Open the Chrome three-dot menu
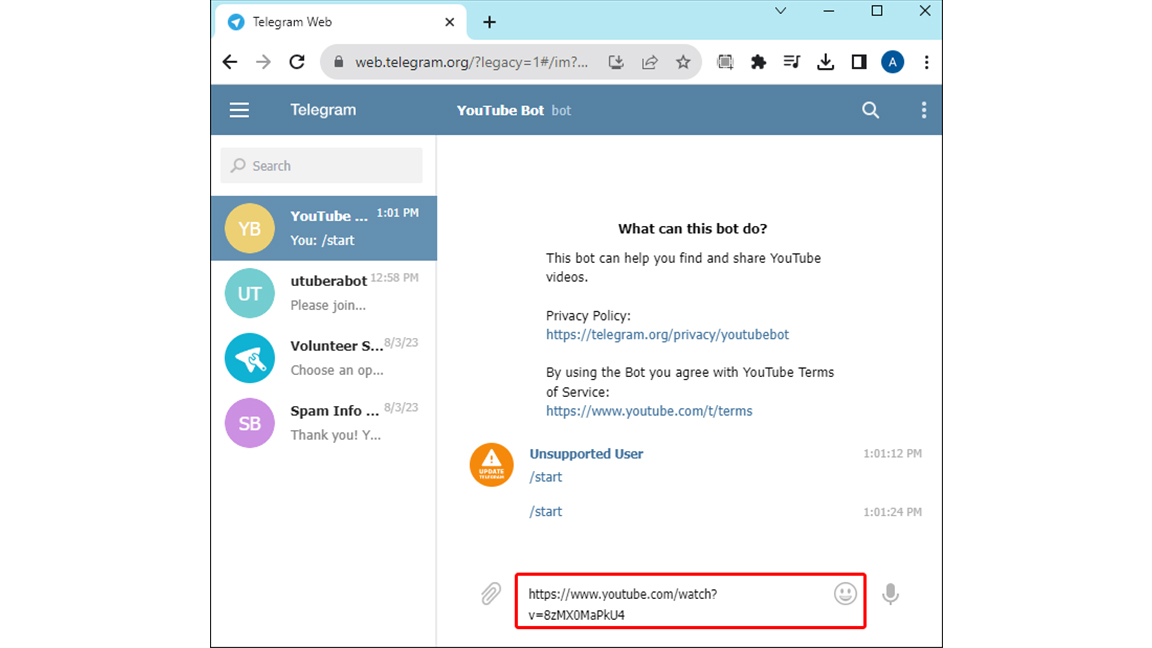 [x=926, y=62]
